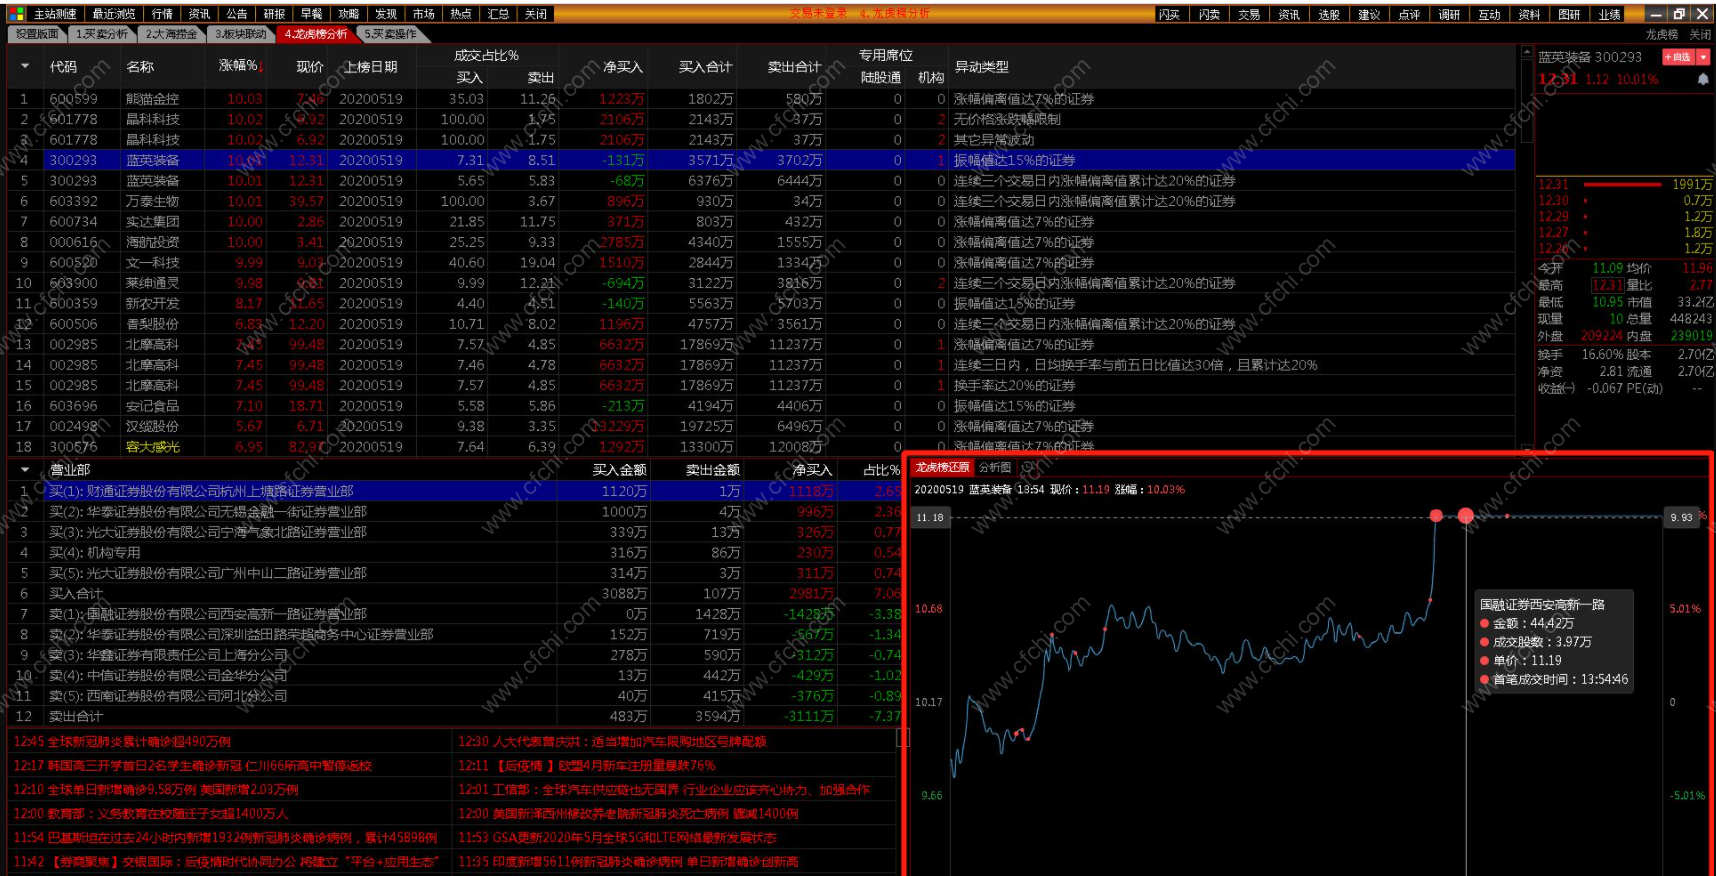Viewport: 1716px width, 876px height.
Task: Select 买(2) 华泰证券 无锡 brokerage row
Action: coord(208,512)
